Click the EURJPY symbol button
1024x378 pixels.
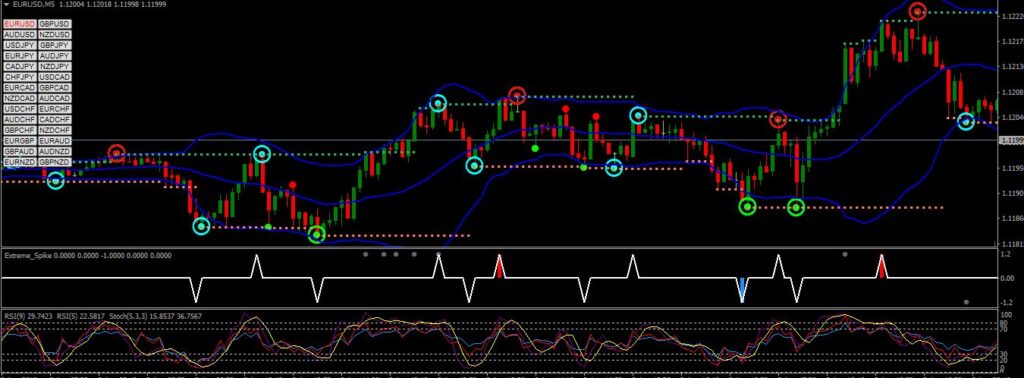point(20,56)
